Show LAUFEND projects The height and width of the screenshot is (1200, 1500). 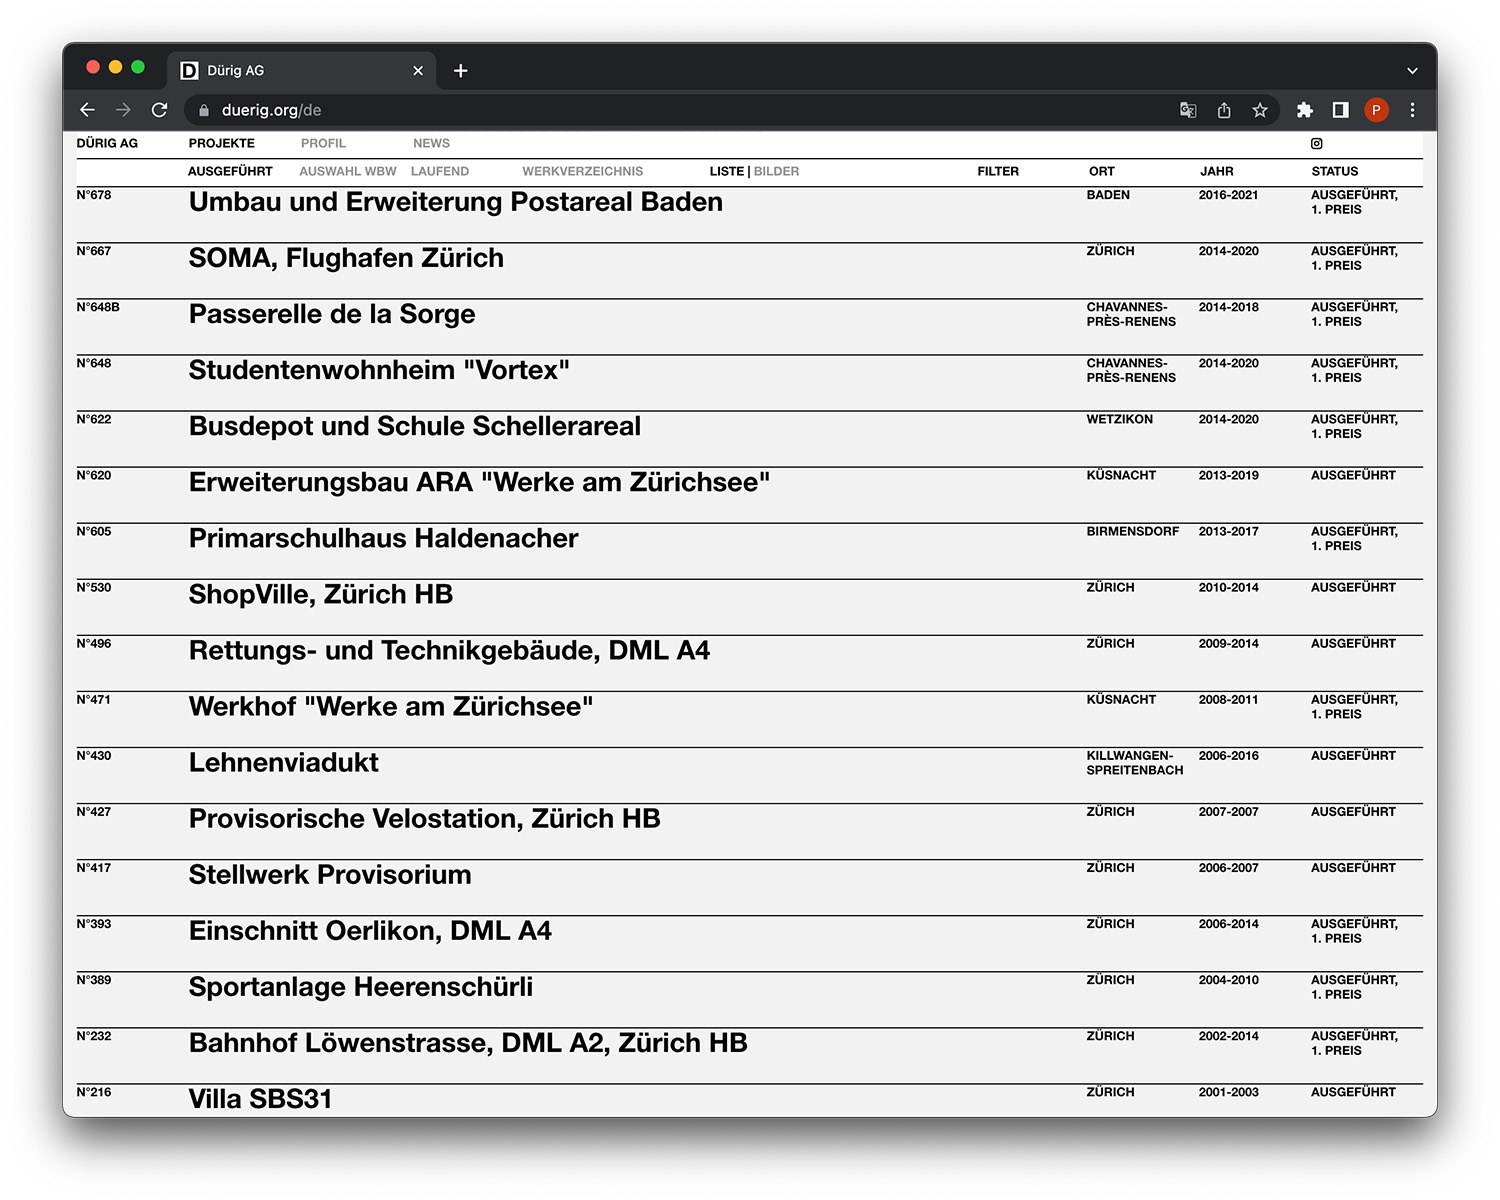(x=440, y=172)
